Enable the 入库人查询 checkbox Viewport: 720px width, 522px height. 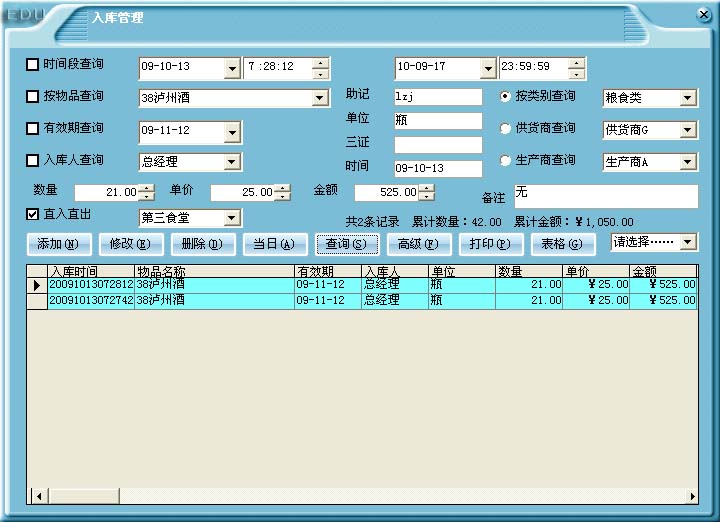(x=32, y=160)
